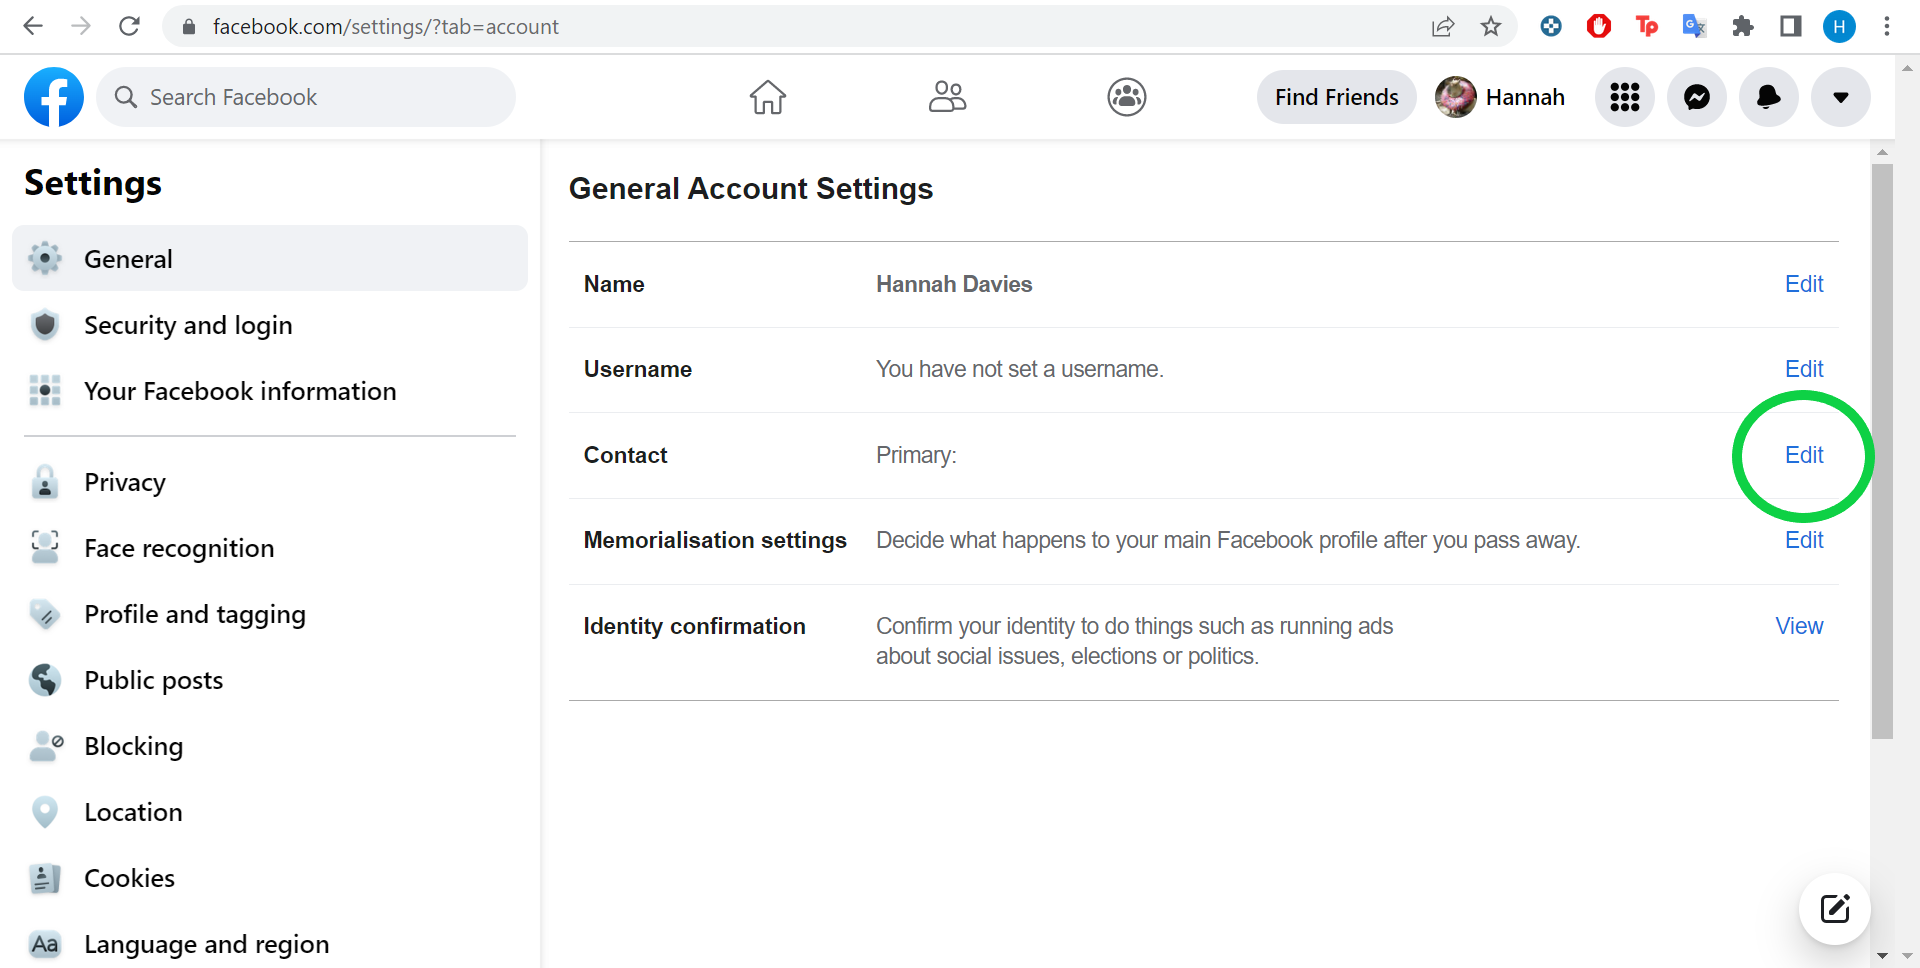
Task: Go to the Home feed icon
Action: (768, 97)
